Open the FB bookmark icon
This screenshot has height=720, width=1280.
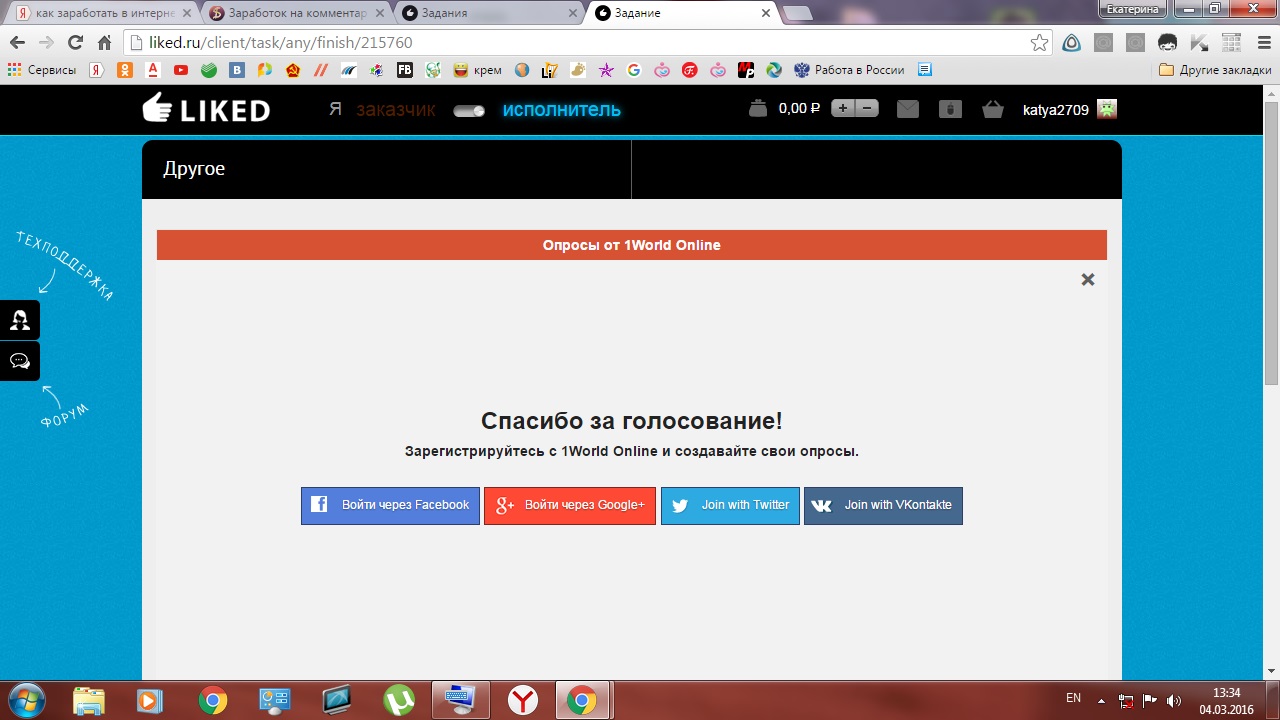pos(405,70)
